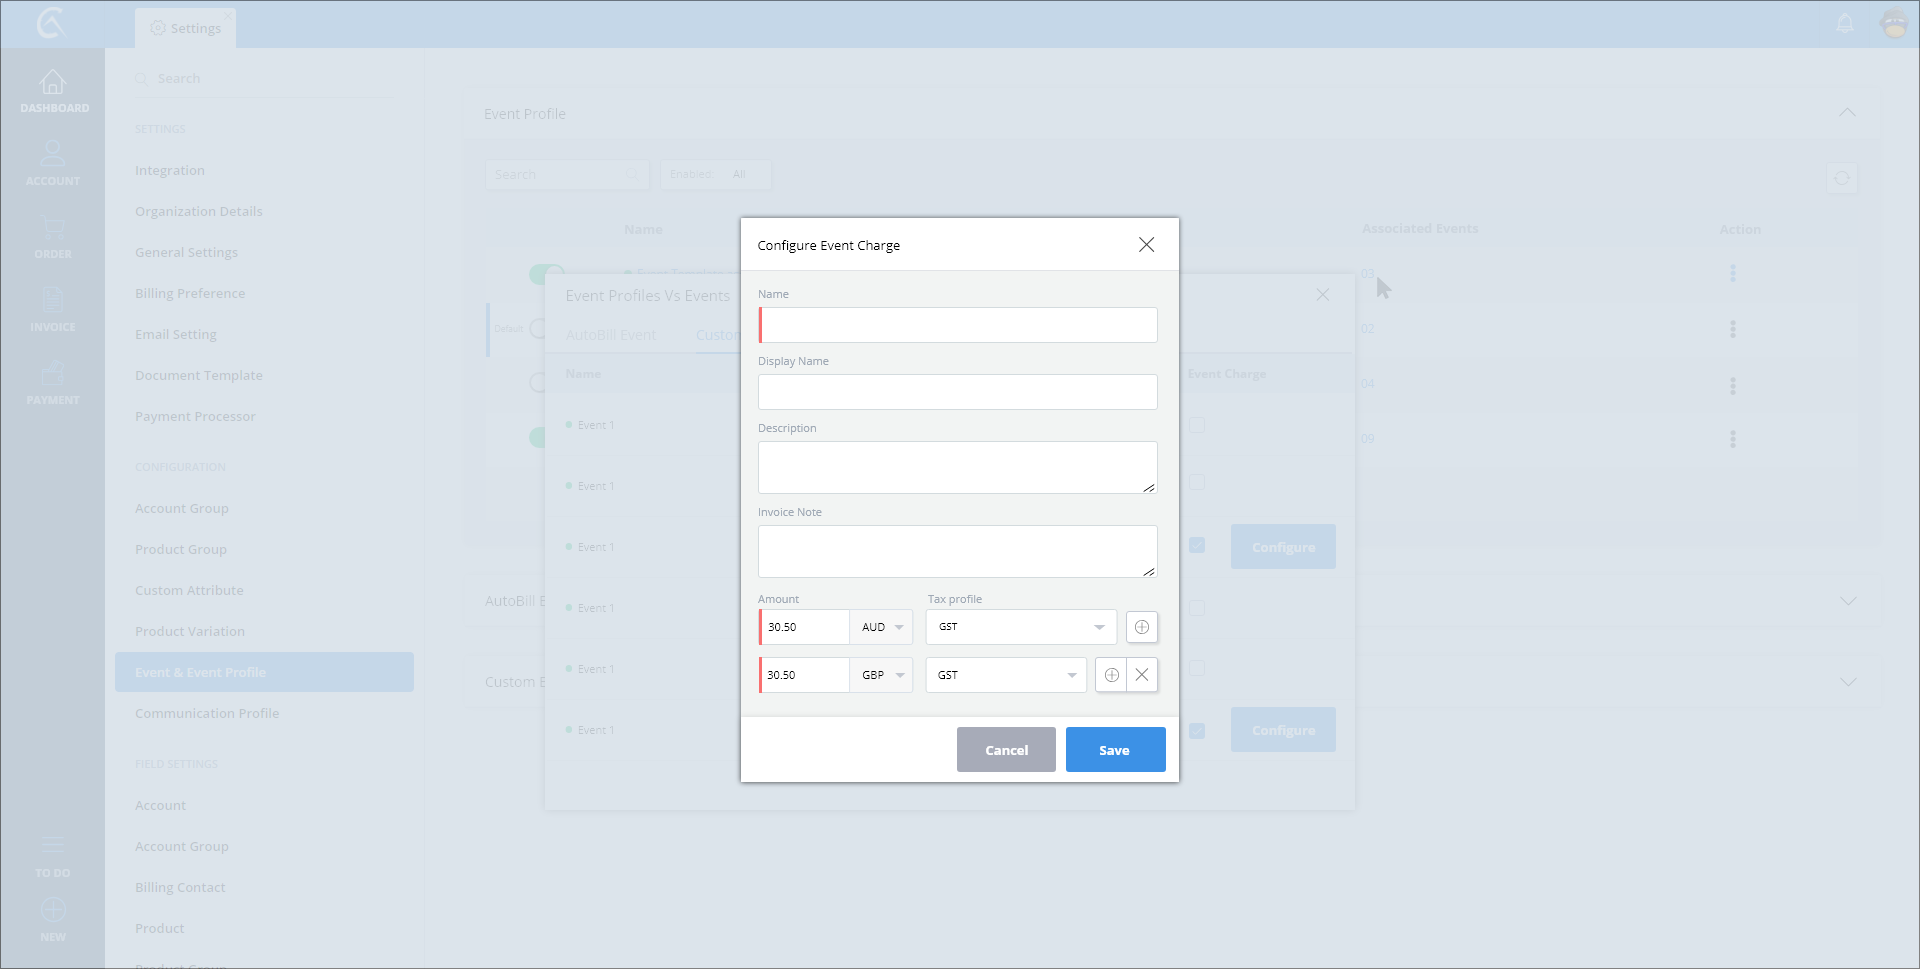Image resolution: width=1920 pixels, height=969 pixels.
Task: Expand GST tax profile dropdown in GBP row
Action: coord(1005,675)
